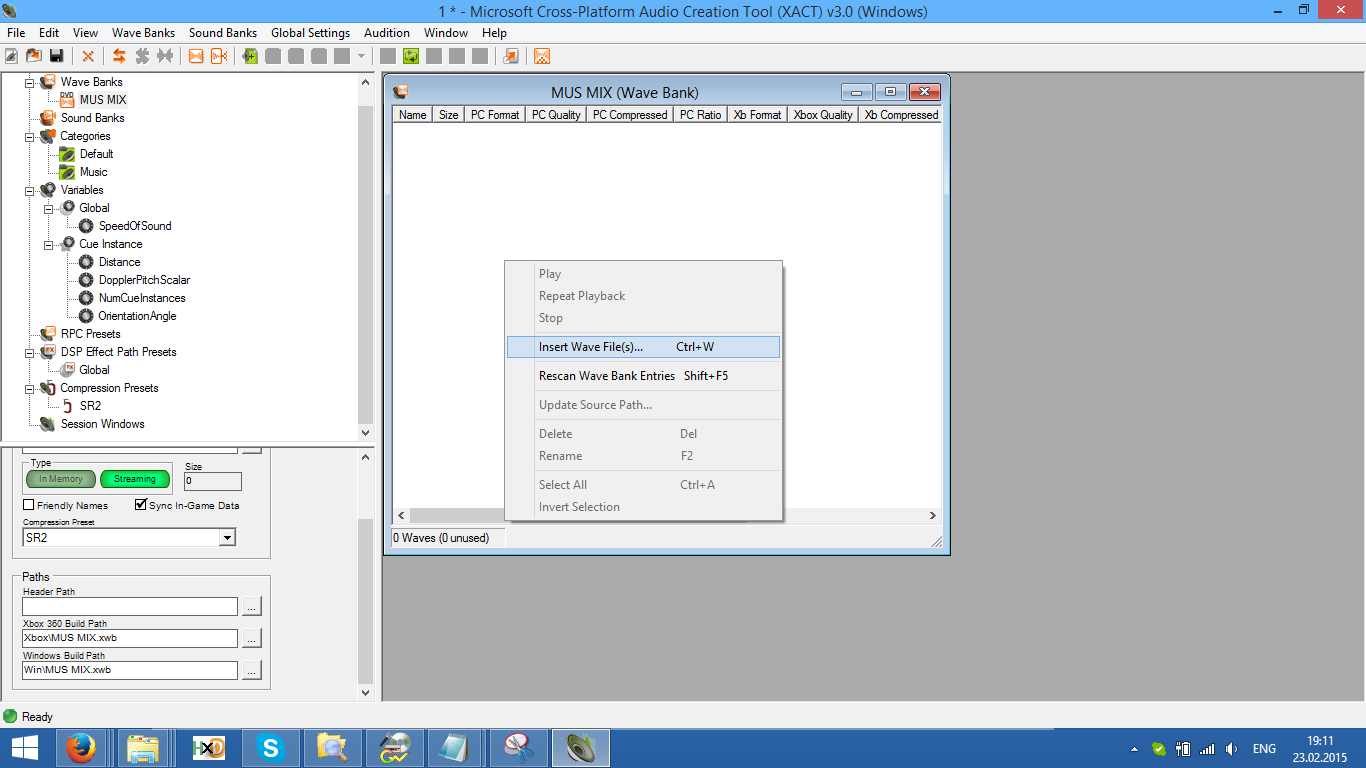Toggle the Streaming type button
This screenshot has width=1366, height=768.
[135, 479]
